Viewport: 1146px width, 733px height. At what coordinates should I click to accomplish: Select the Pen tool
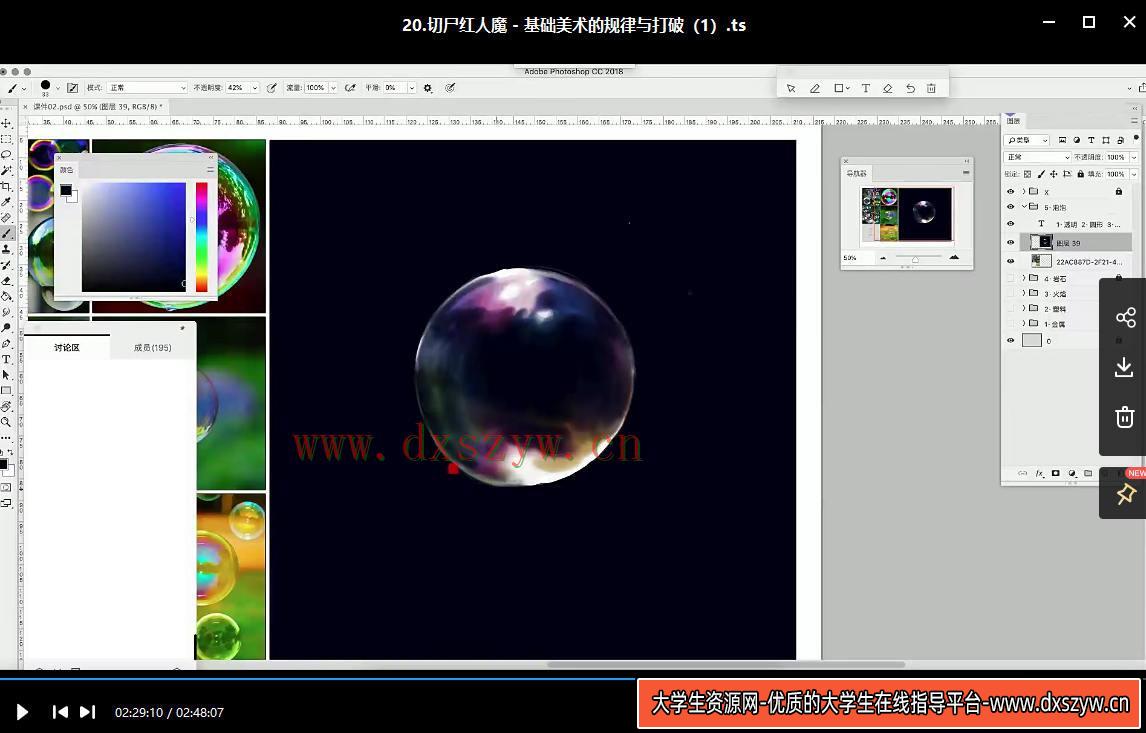[7, 343]
